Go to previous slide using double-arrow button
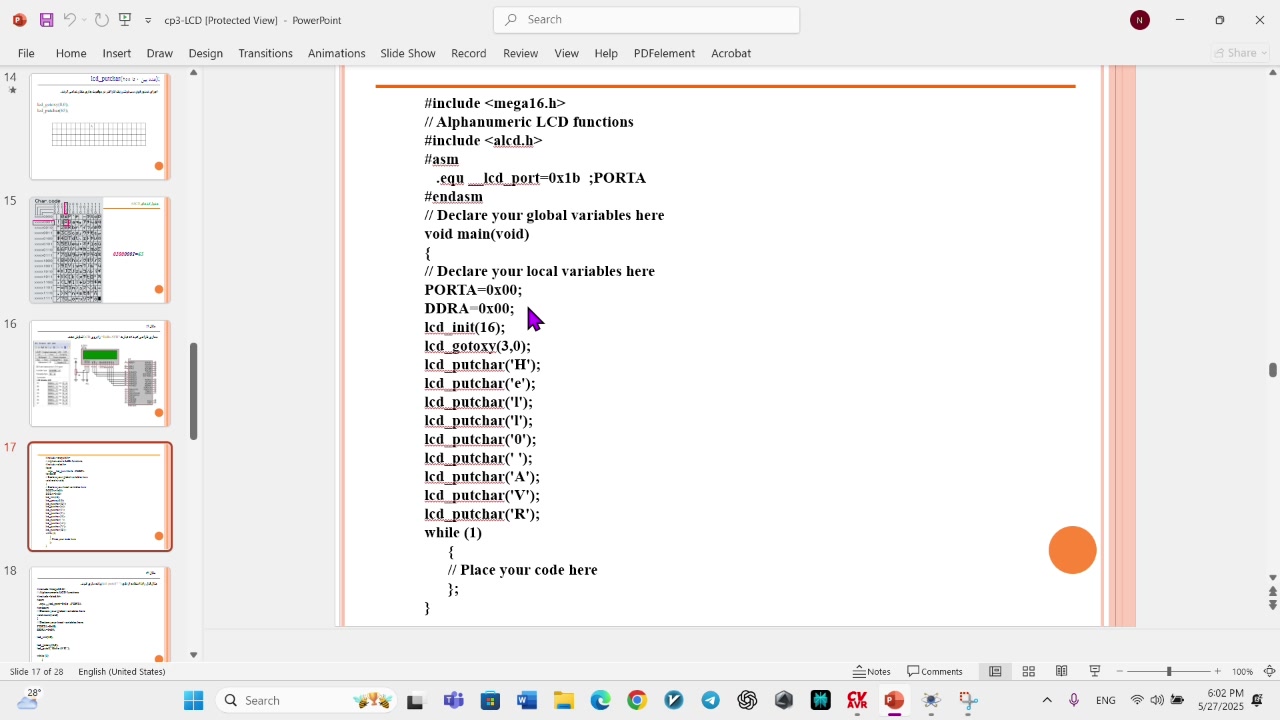 coord(1273,591)
